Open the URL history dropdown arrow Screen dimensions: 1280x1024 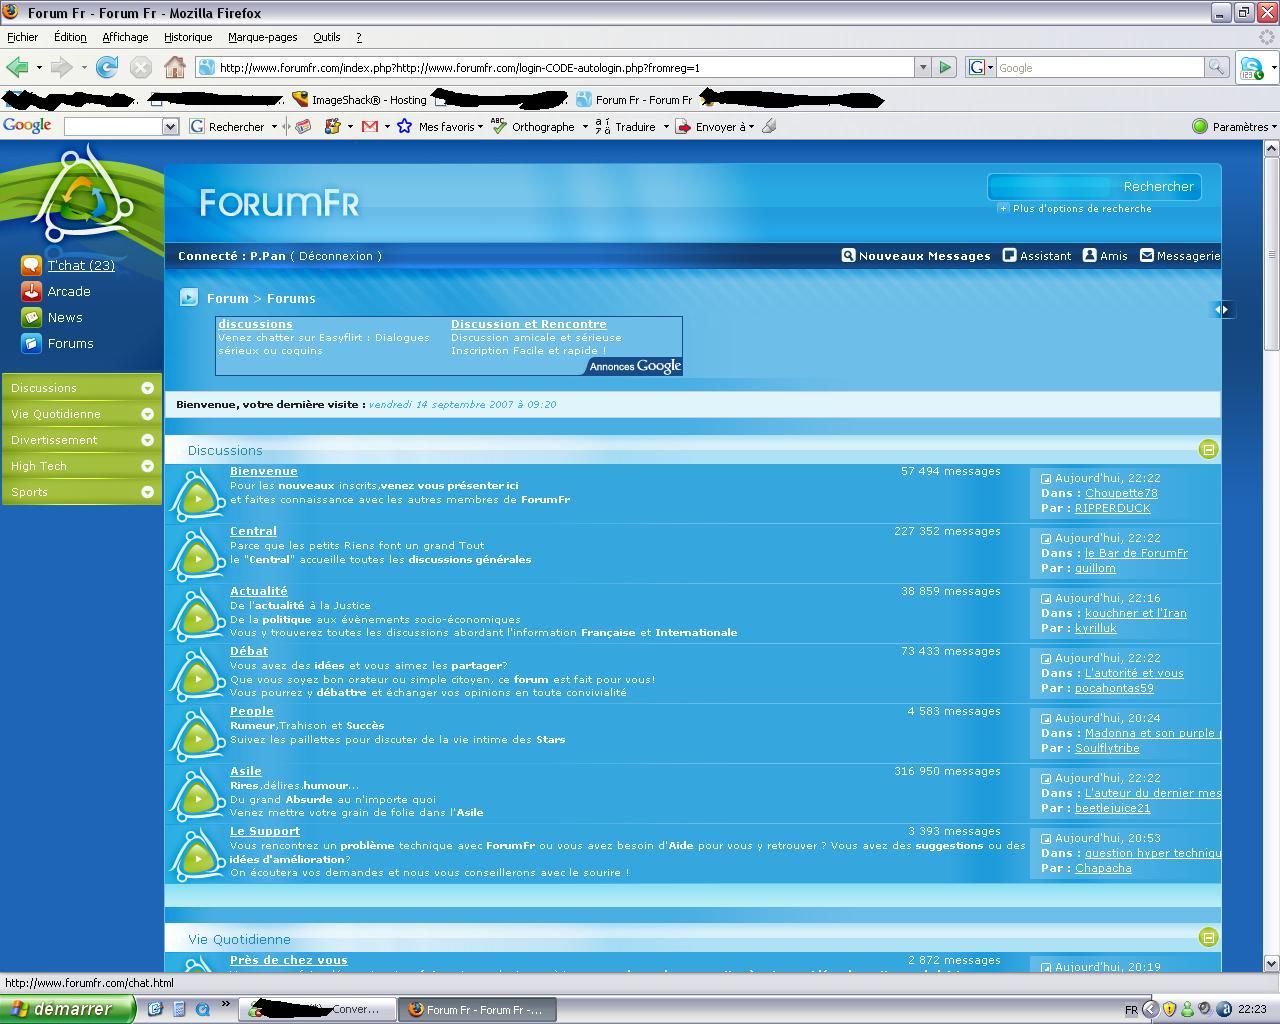pyautogui.click(x=922, y=67)
